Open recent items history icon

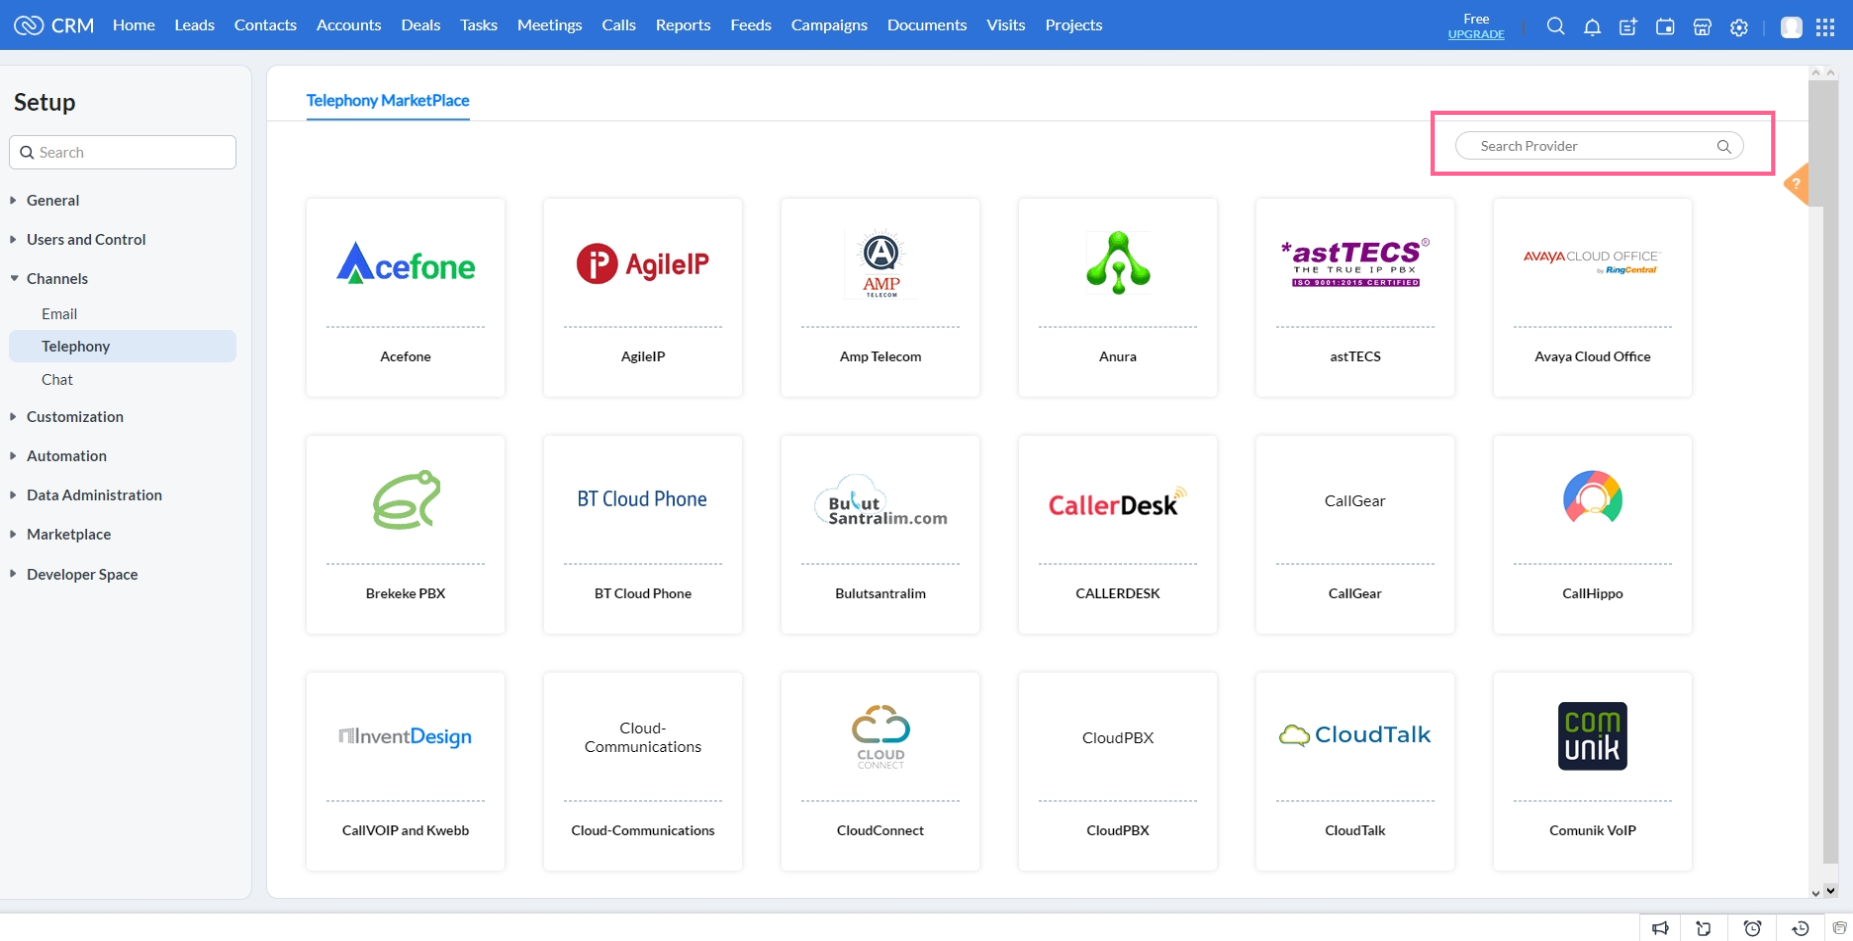(x=1800, y=928)
